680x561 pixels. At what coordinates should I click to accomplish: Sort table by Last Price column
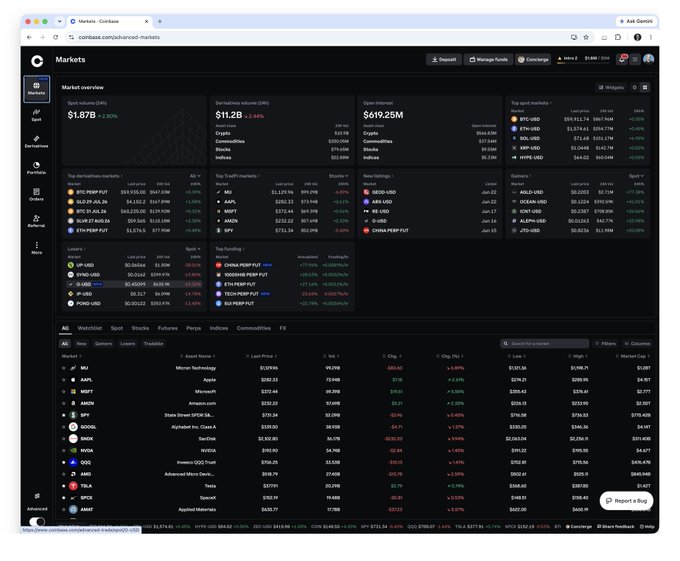click(262, 356)
